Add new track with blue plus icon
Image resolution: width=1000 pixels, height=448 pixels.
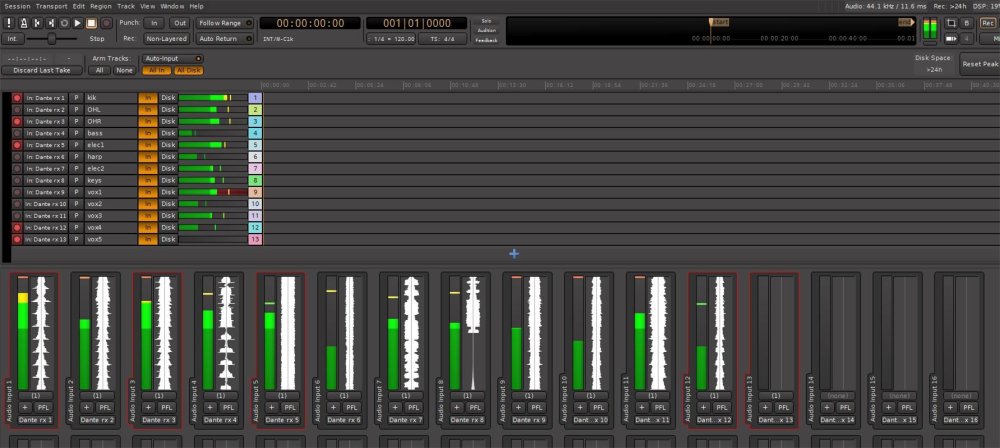coord(514,253)
